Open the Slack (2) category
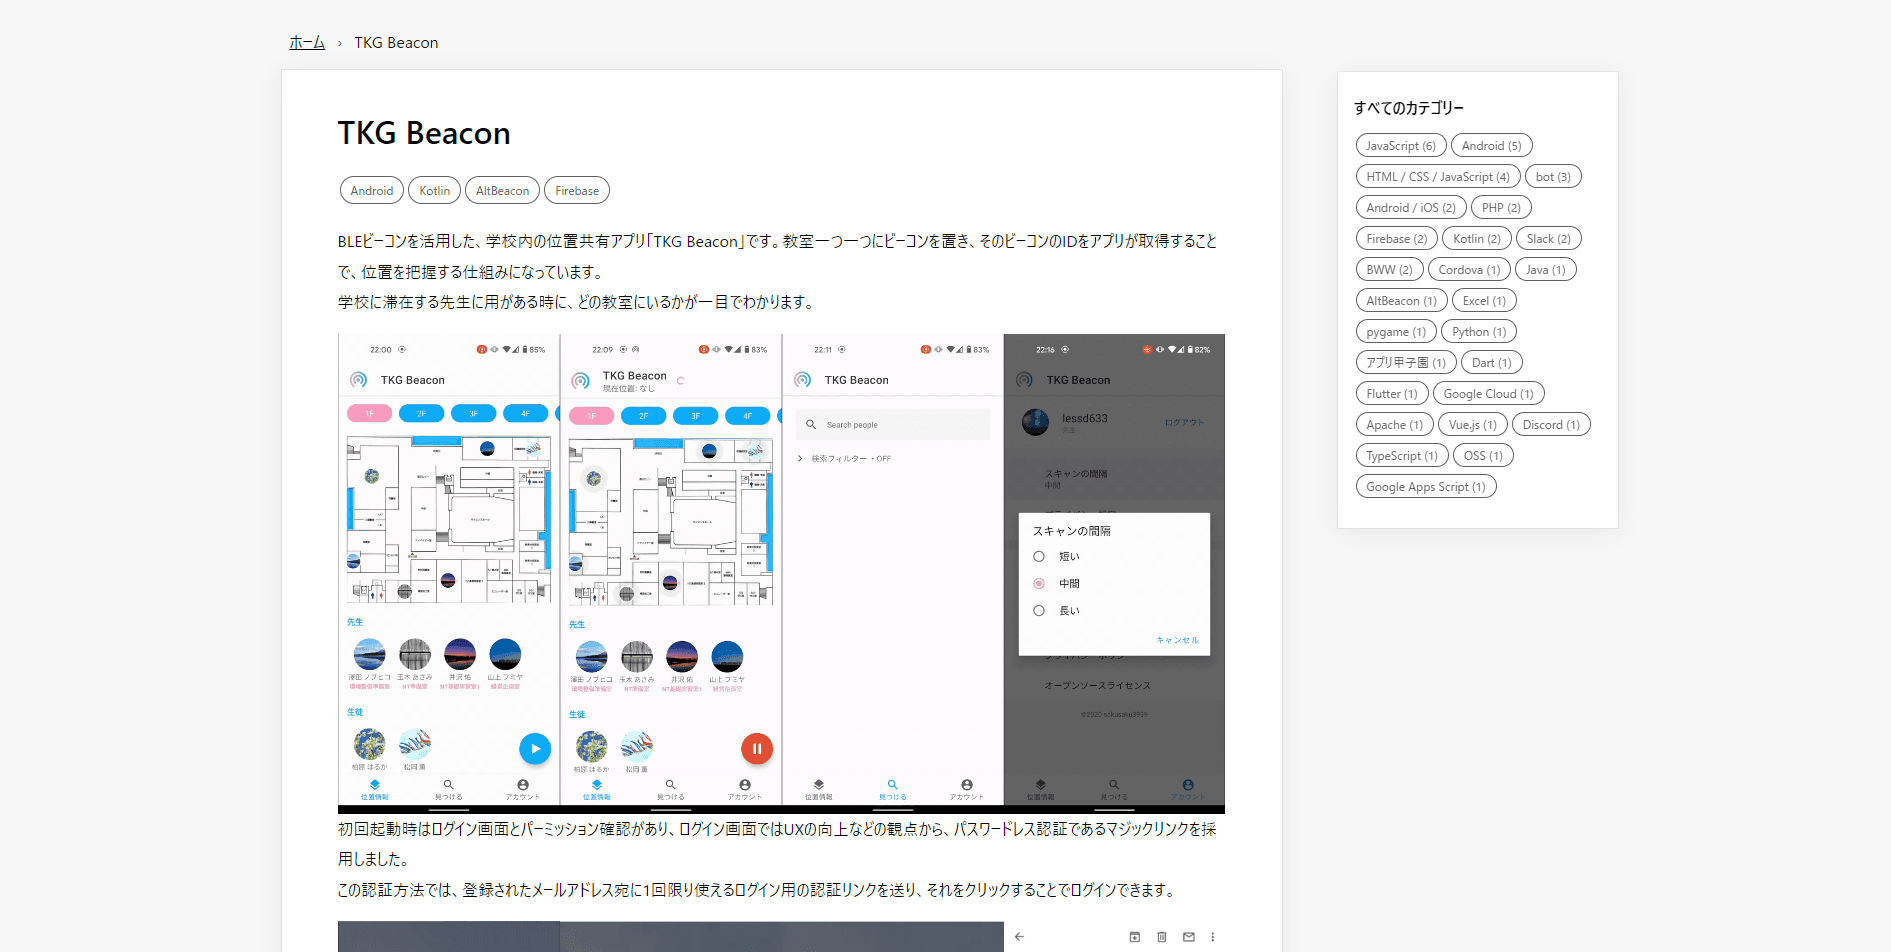Image resolution: width=1891 pixels, height=952 pixels. coord(1549,239)
